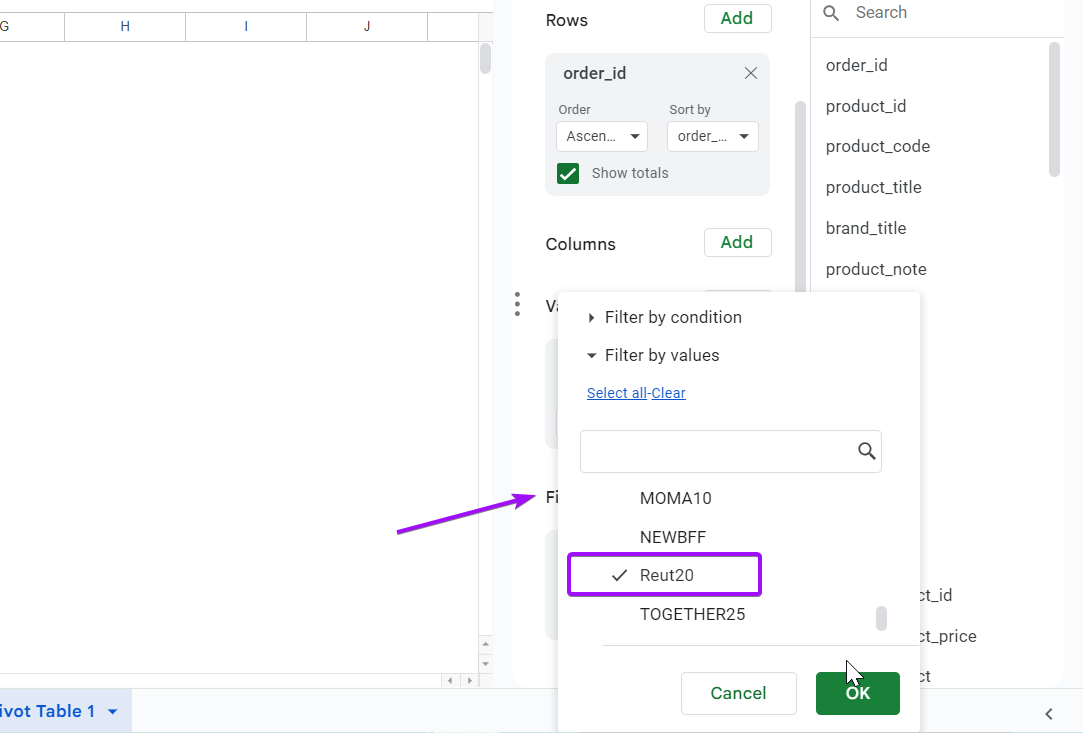Click the filter values list scrollbar
This screenshot has height=733, width=1083.
(x=881, y=618)
